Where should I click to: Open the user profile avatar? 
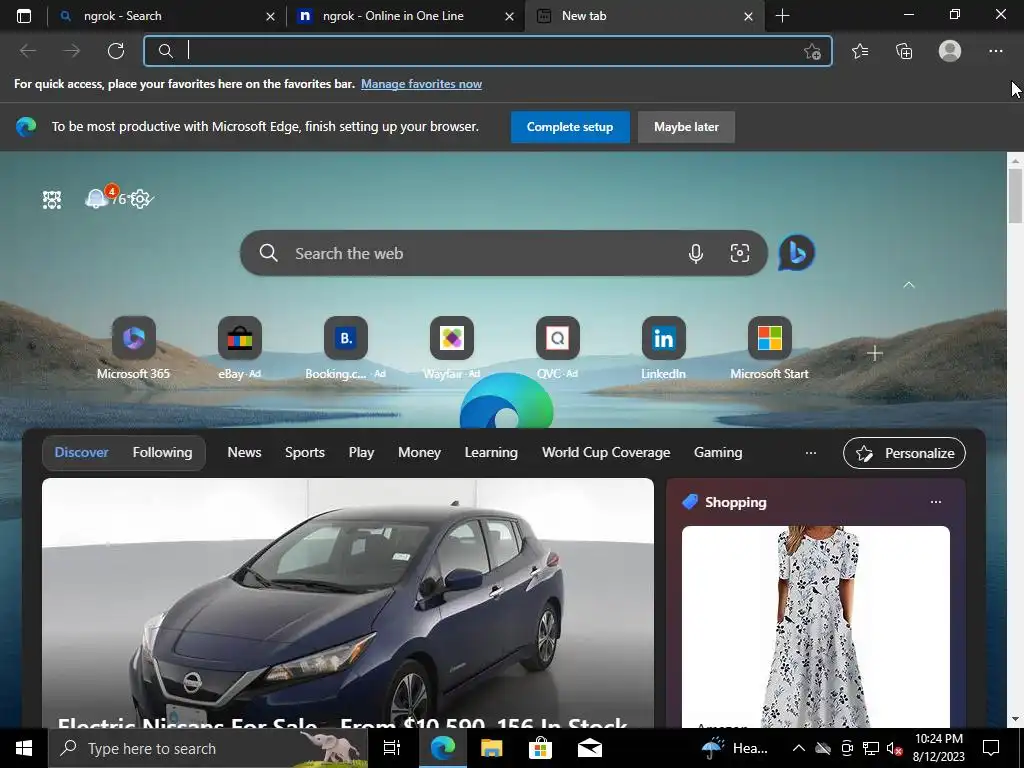point(950,51)
